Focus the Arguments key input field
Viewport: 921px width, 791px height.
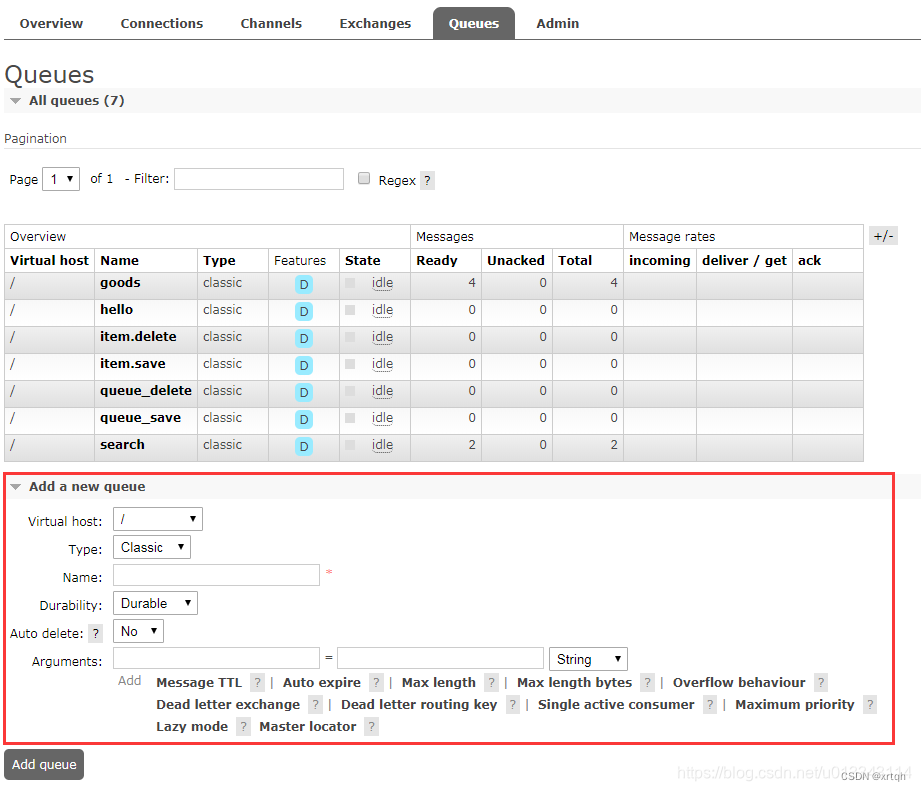(216, 658)
